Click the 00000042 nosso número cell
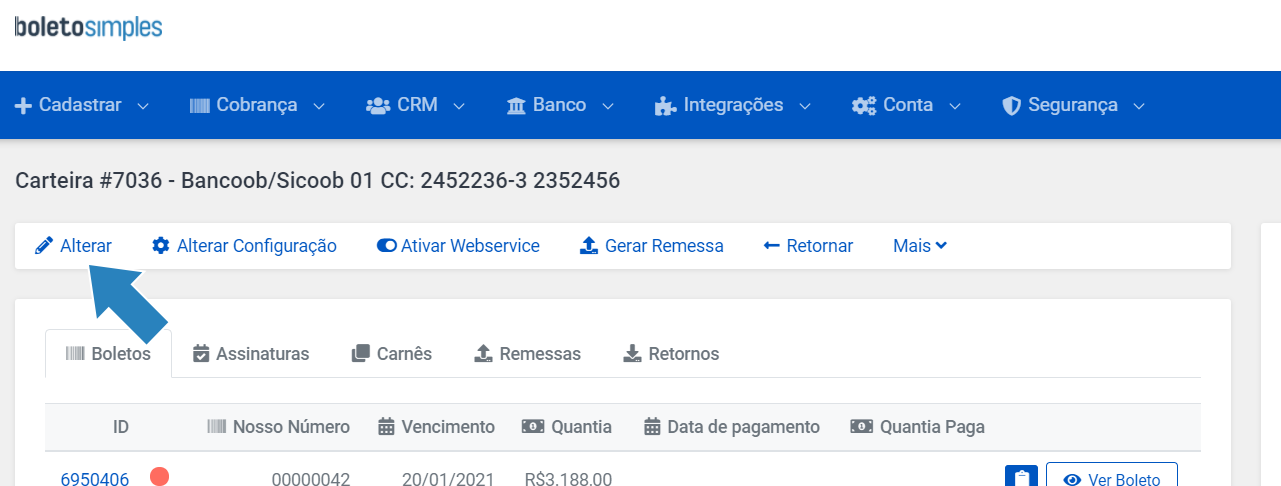Image resolution: width=1281 pixels, height=486 pixels. pos(311,479)
